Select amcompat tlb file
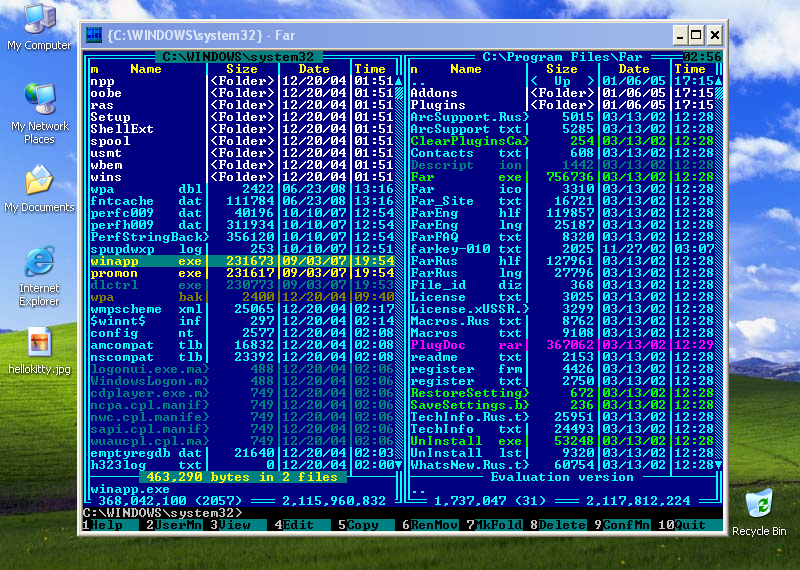Viewport: 800px width, 570px height. [242, 345]
